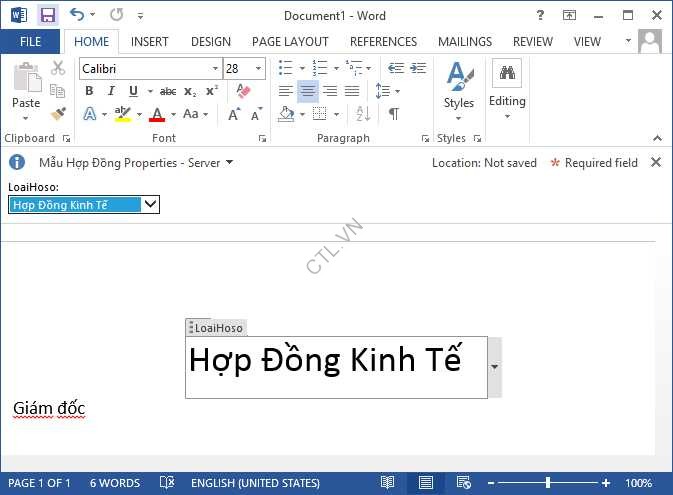Toggle Superscript formatting
This screenshot has width=673, height=495.
click(x=212, y=91)
